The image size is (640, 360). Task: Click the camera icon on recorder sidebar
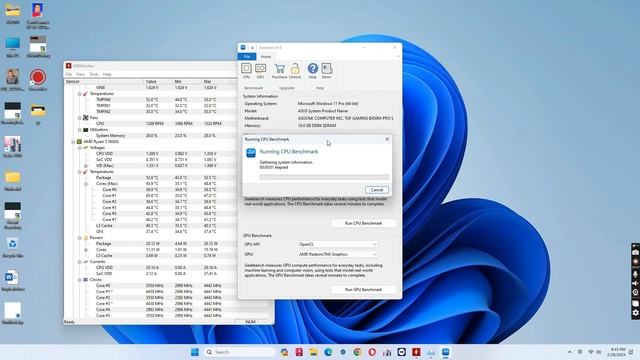pos(636,253)
